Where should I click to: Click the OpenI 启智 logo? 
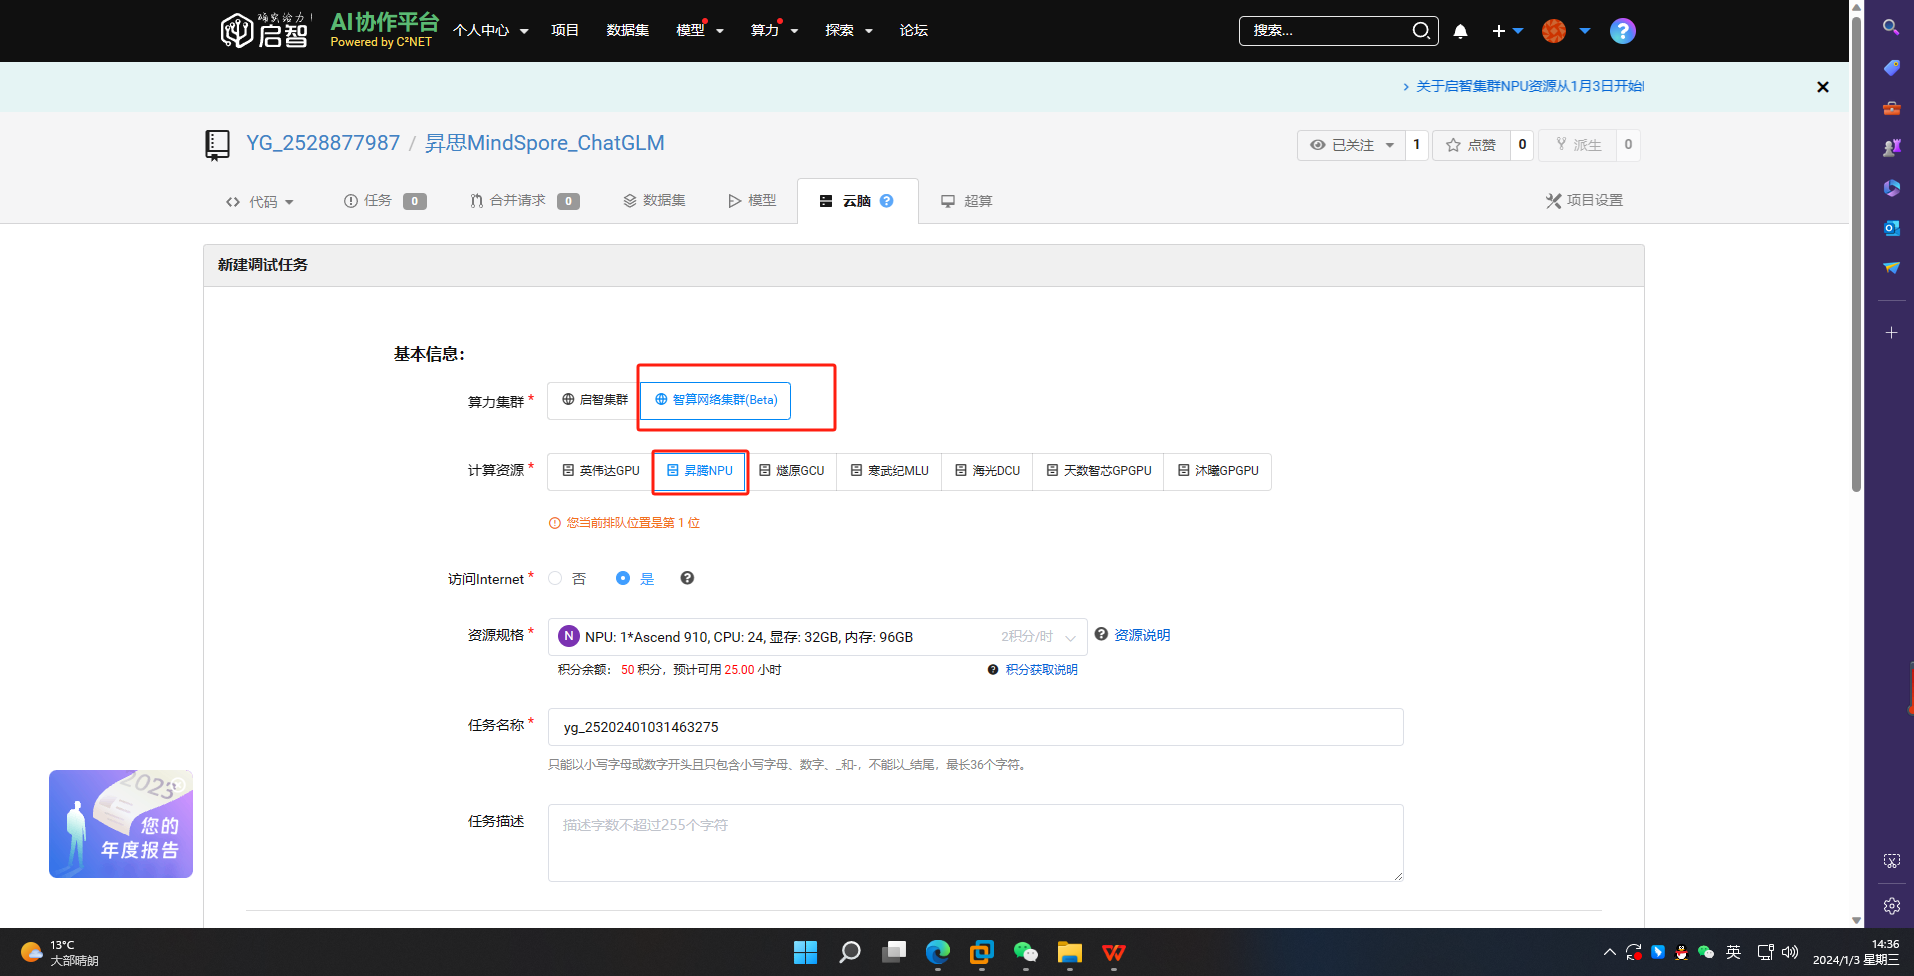coord(264,31)
